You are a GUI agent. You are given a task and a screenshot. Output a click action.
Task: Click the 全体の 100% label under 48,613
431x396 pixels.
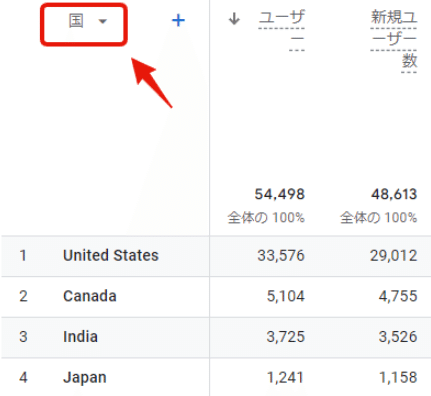(379, 218)
